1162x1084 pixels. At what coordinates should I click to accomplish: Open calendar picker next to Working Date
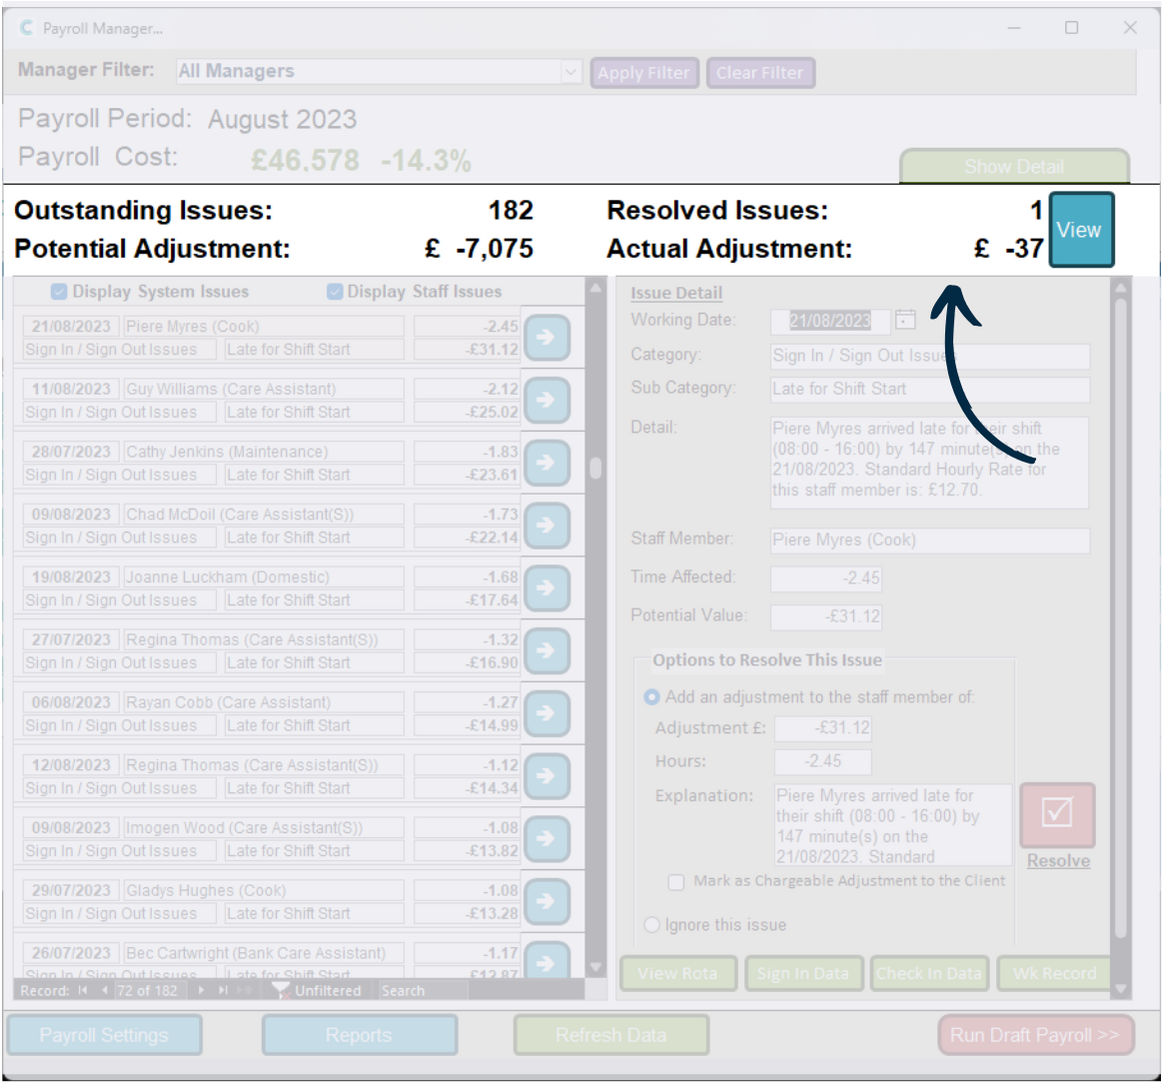[905, 320]
